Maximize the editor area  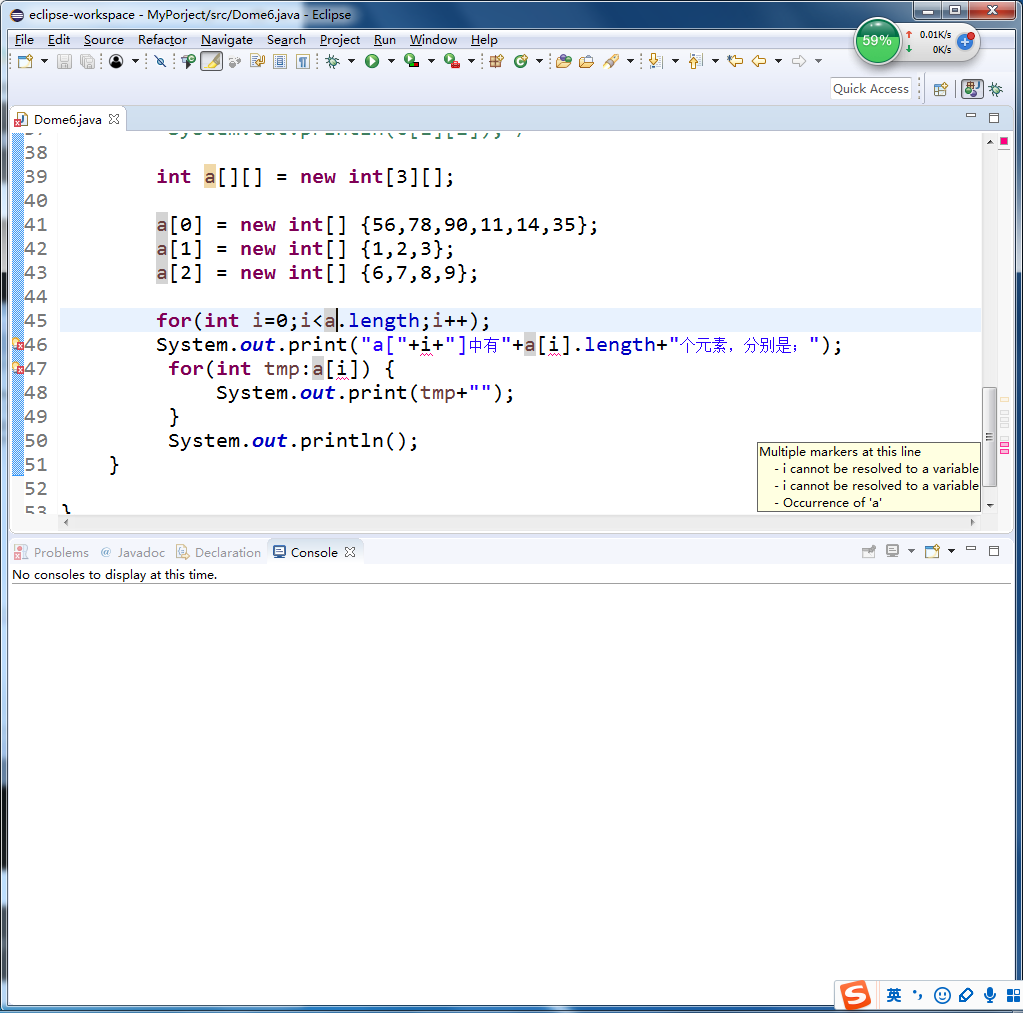(994, 117)
